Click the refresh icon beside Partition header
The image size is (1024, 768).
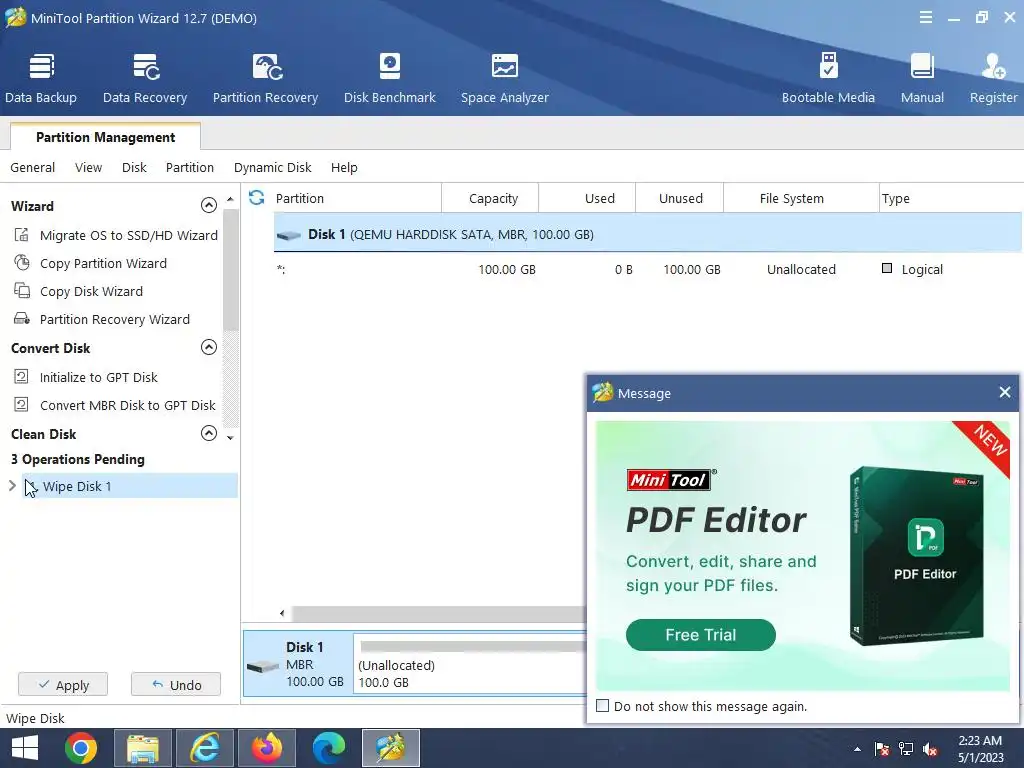click(257, 198)
